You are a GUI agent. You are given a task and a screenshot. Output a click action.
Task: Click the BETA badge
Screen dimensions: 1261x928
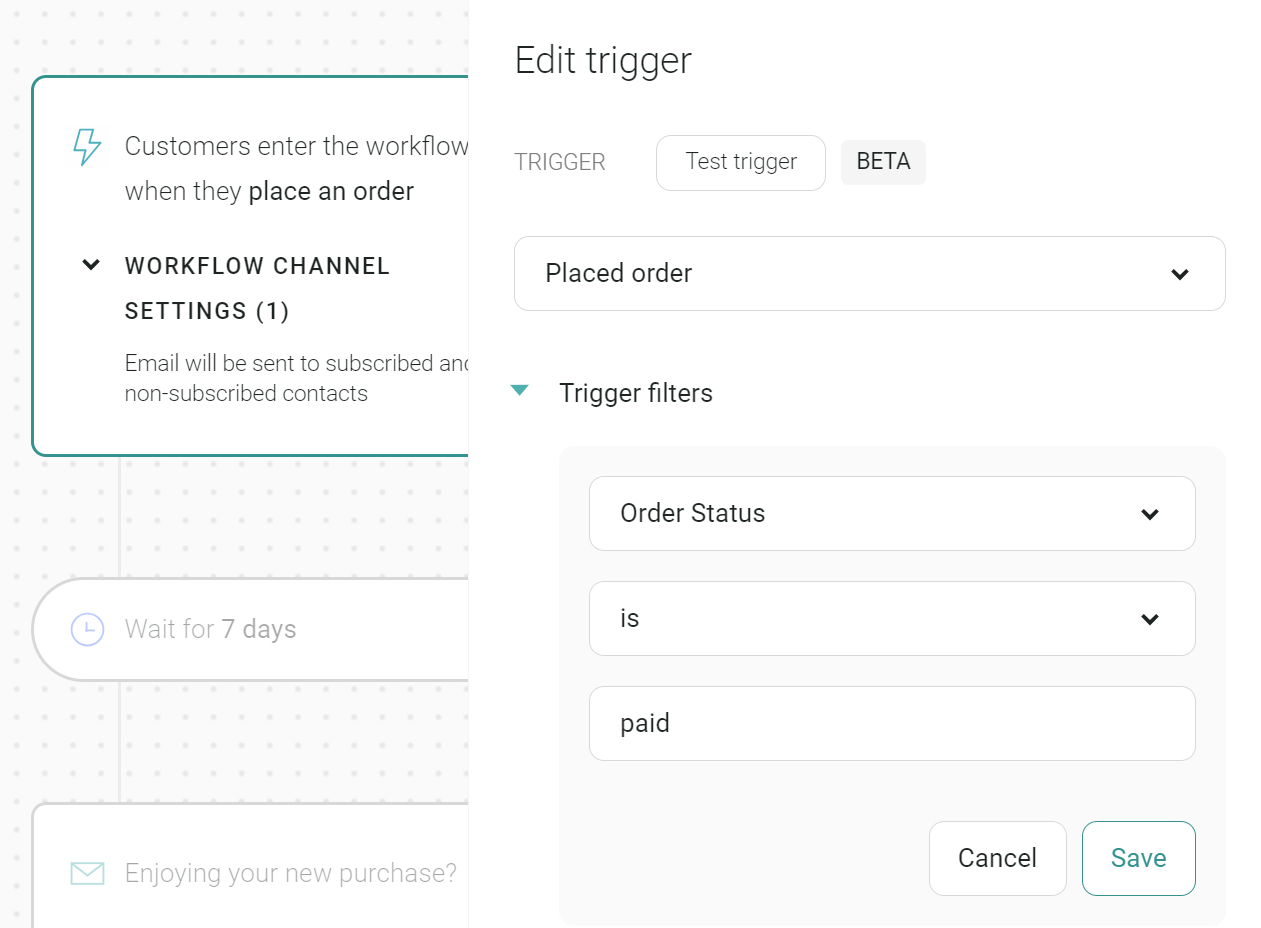click(x=883, y=161)
